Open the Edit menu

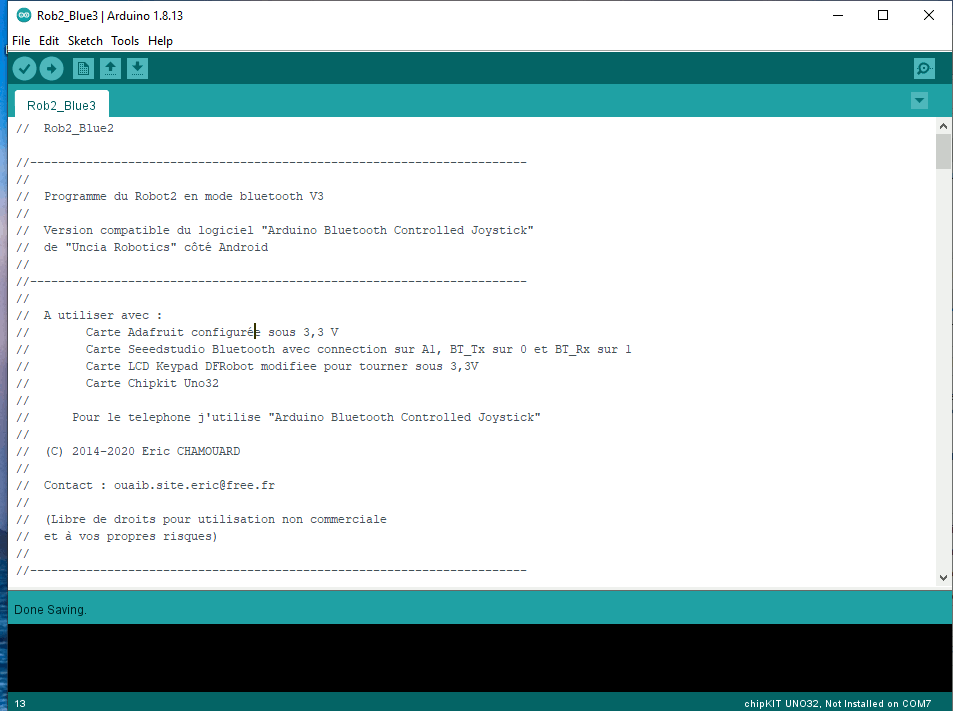click(x=49, y=41)
